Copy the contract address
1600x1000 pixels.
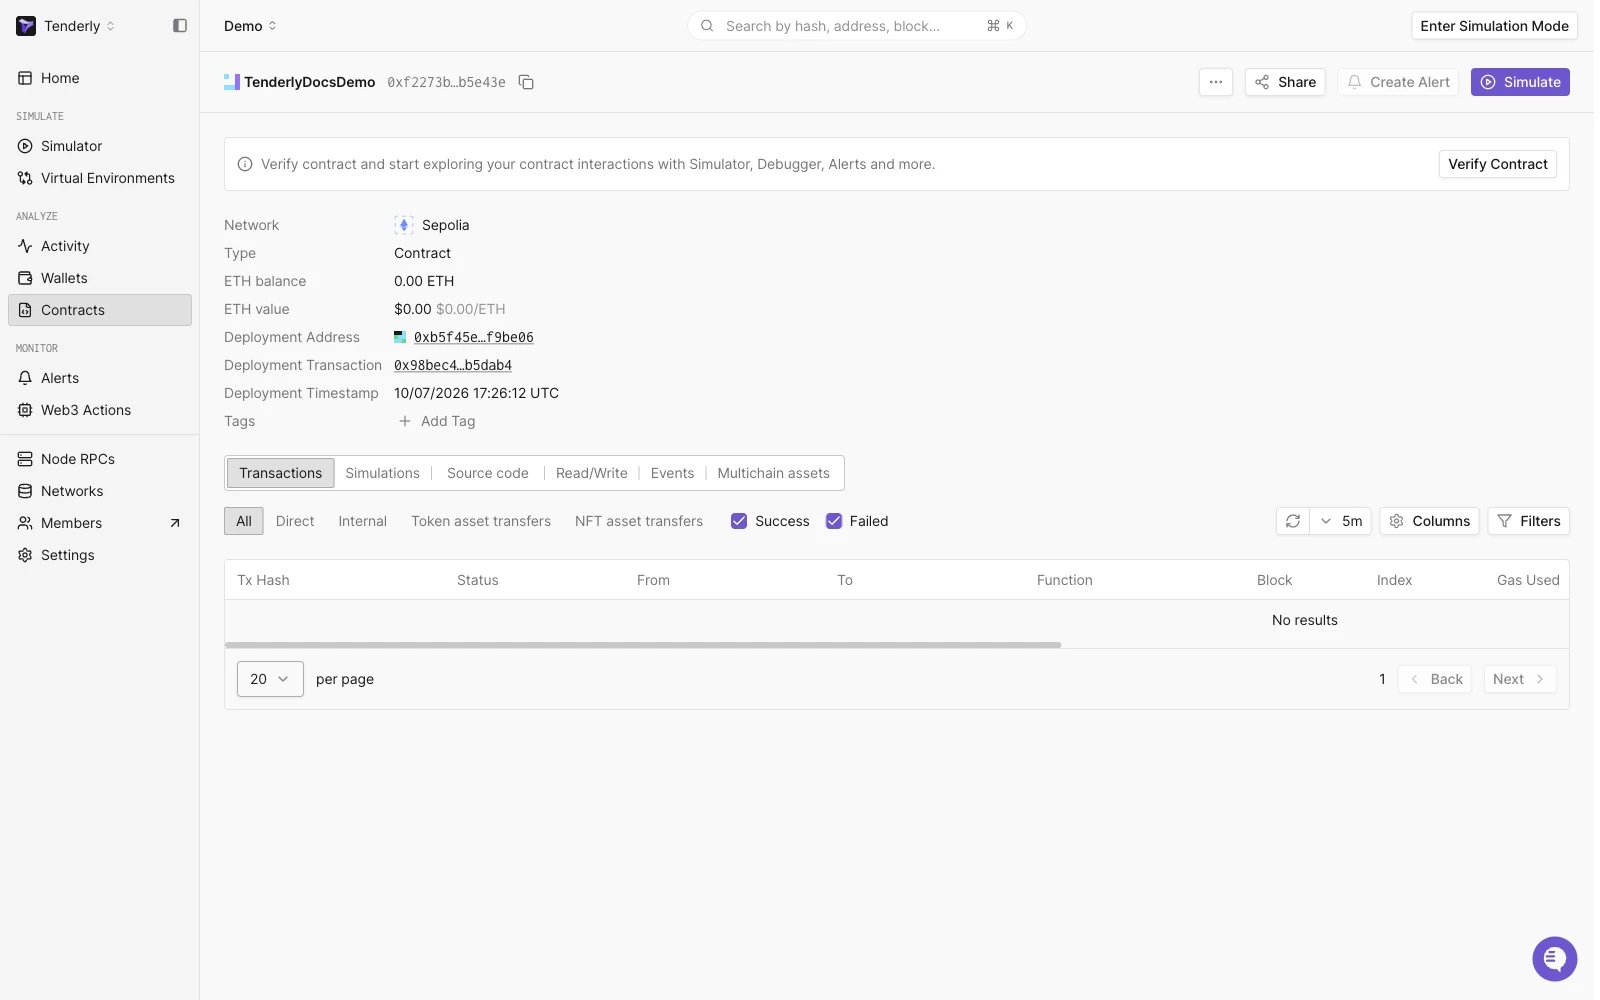click(526, 82)
